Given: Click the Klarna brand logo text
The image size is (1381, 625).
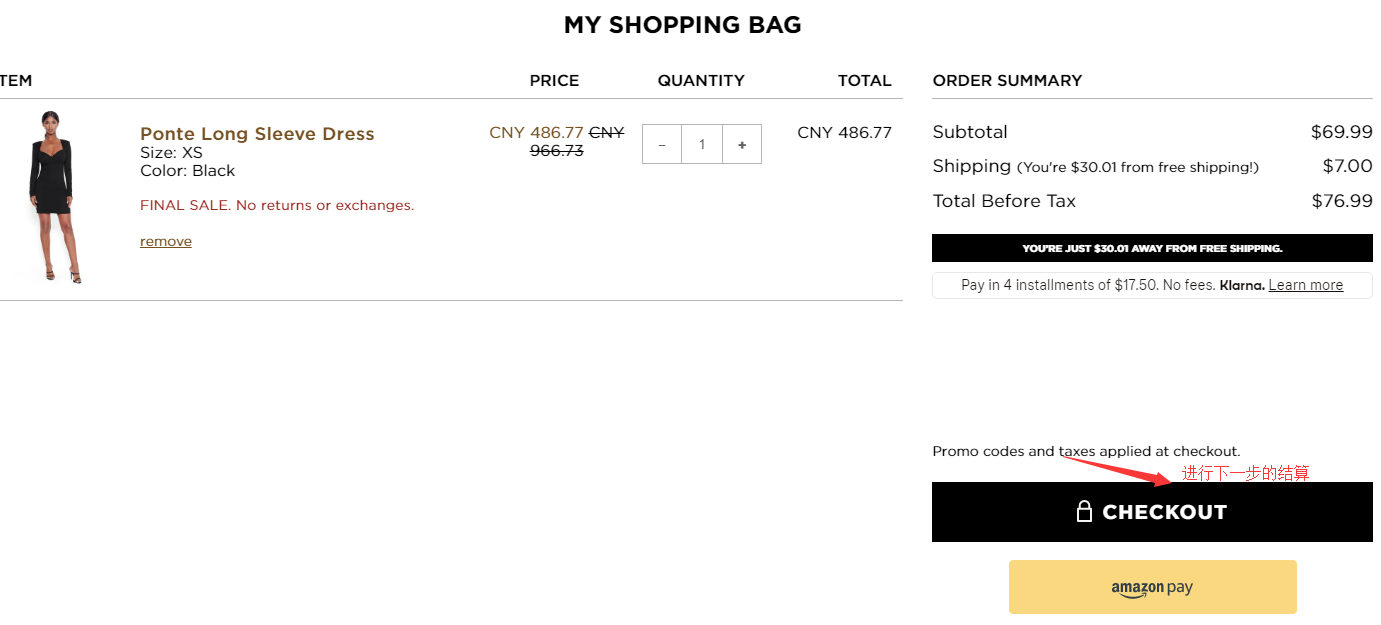Looking at the screenshot, I should tap(1241, 285).
